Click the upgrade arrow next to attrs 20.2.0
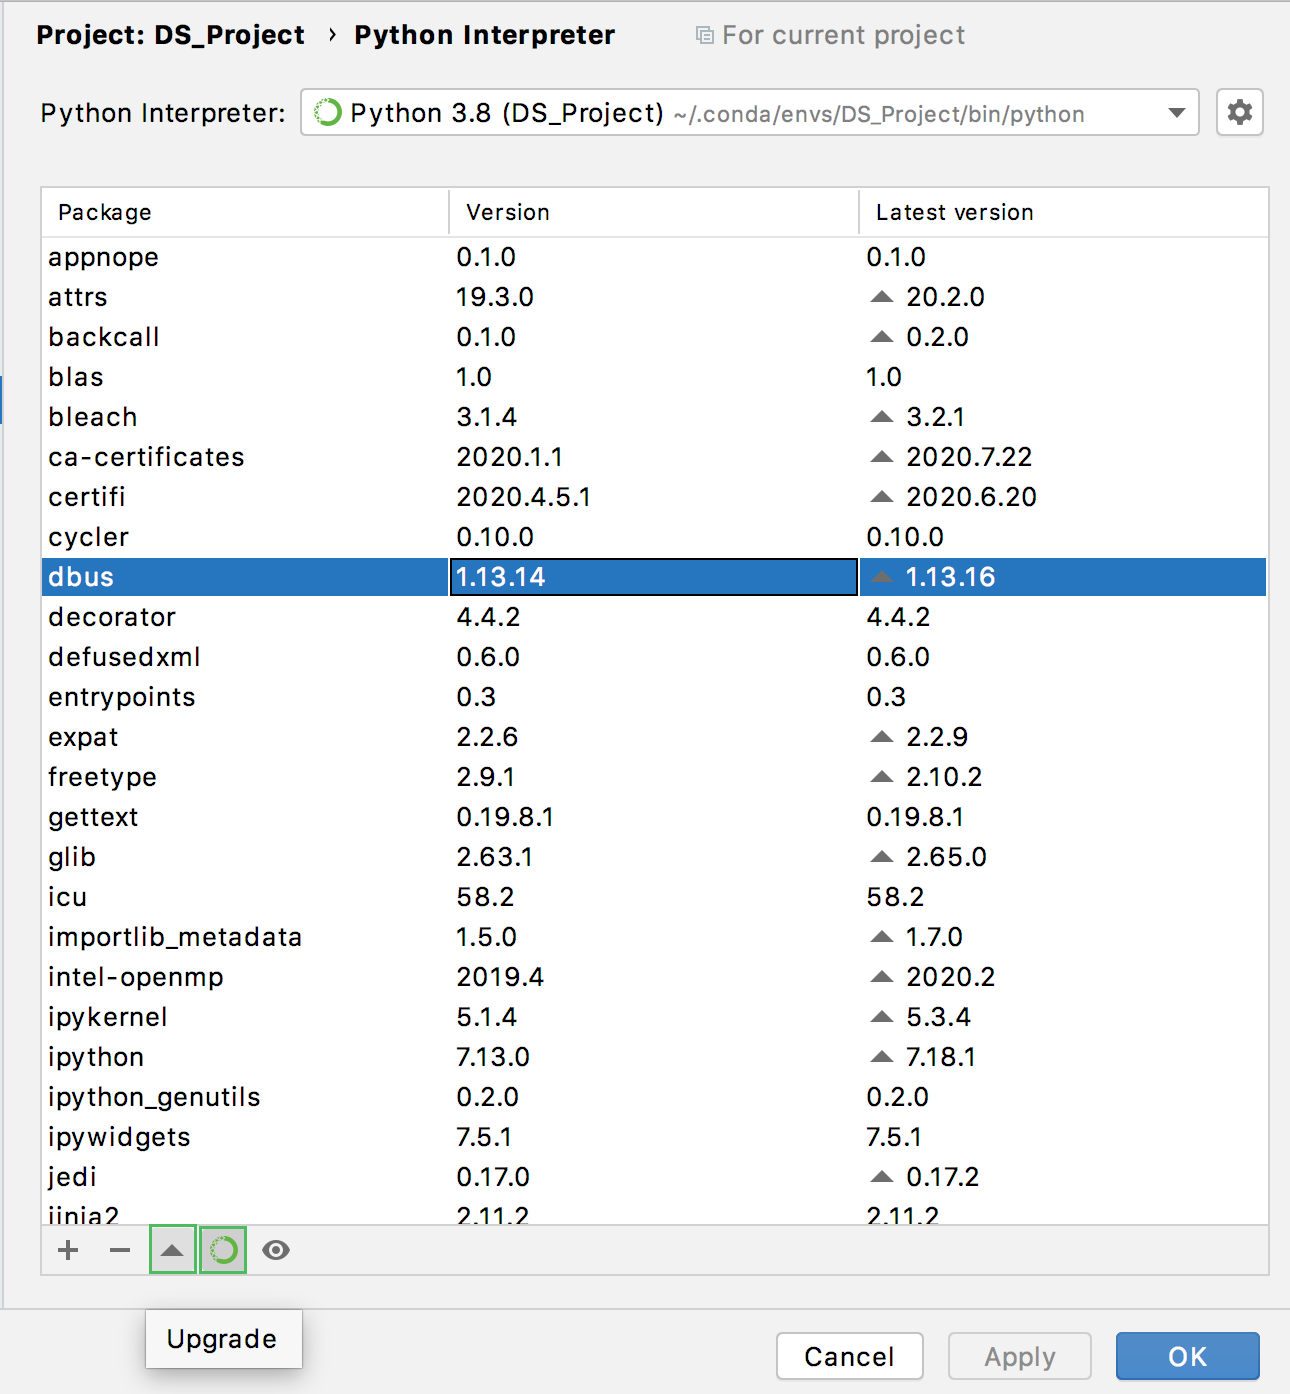Screen dimensions: 1290x1394 click(x=881, y=296)
